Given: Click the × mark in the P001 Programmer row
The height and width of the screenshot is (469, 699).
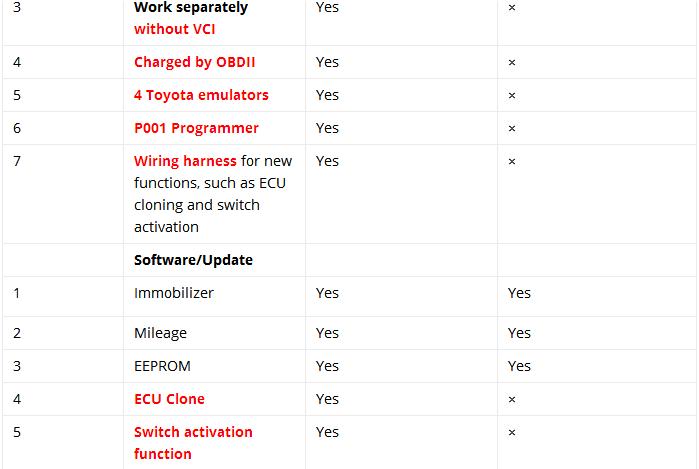Looking at the screenshot, I should click(x=512, y=128).
